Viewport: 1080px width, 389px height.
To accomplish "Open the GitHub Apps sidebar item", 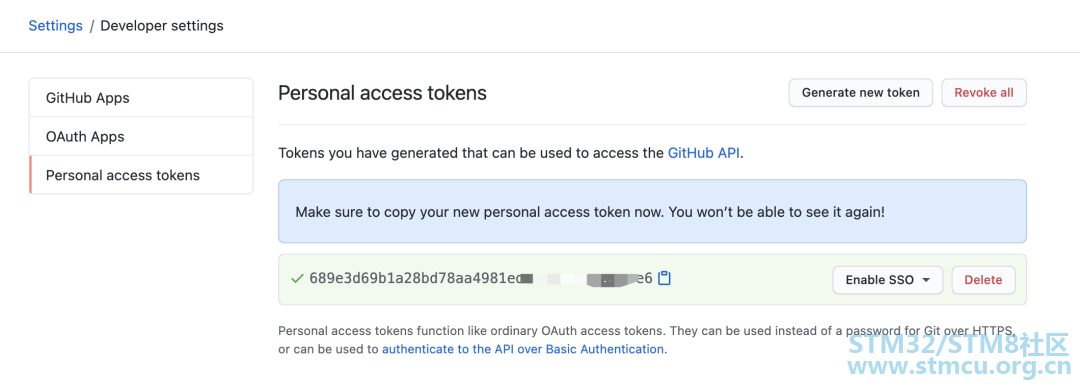I will tap(141, 98).
